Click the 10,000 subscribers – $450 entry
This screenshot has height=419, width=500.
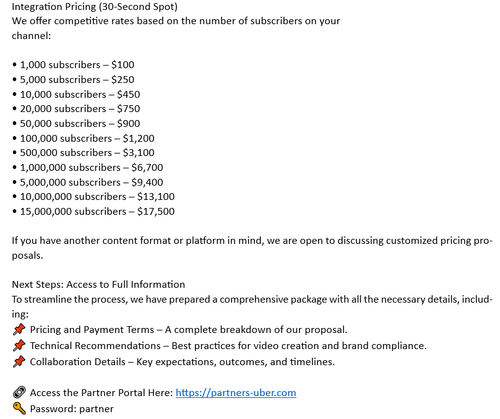(76, 94)
